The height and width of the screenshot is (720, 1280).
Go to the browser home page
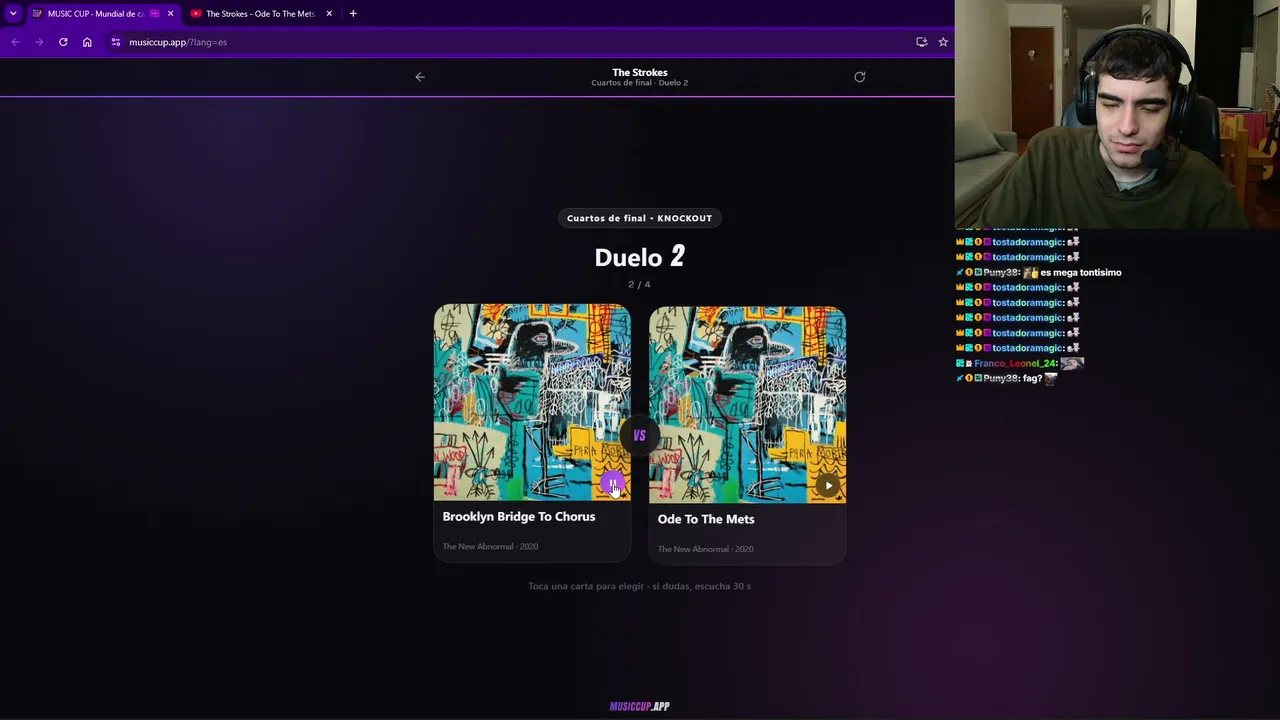(87, 42)
